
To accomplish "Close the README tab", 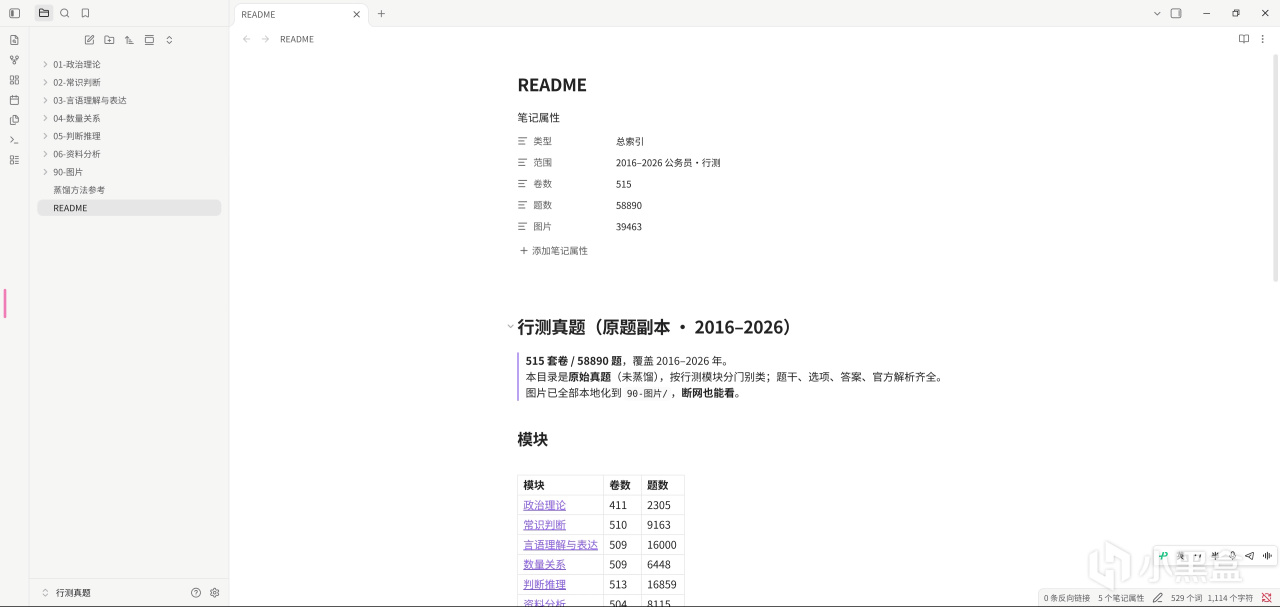I will point(357,14).
